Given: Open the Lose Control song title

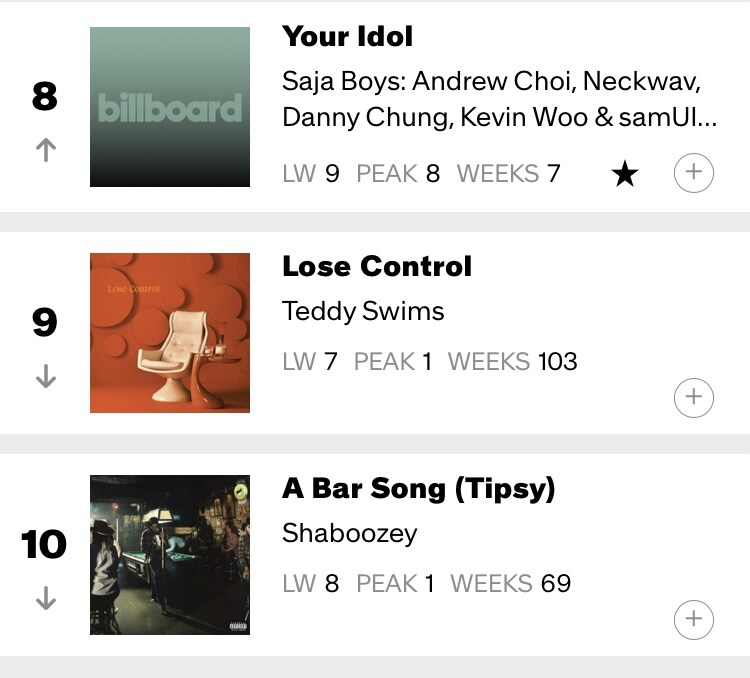Looking at the screenshot, I should (377, 266).
